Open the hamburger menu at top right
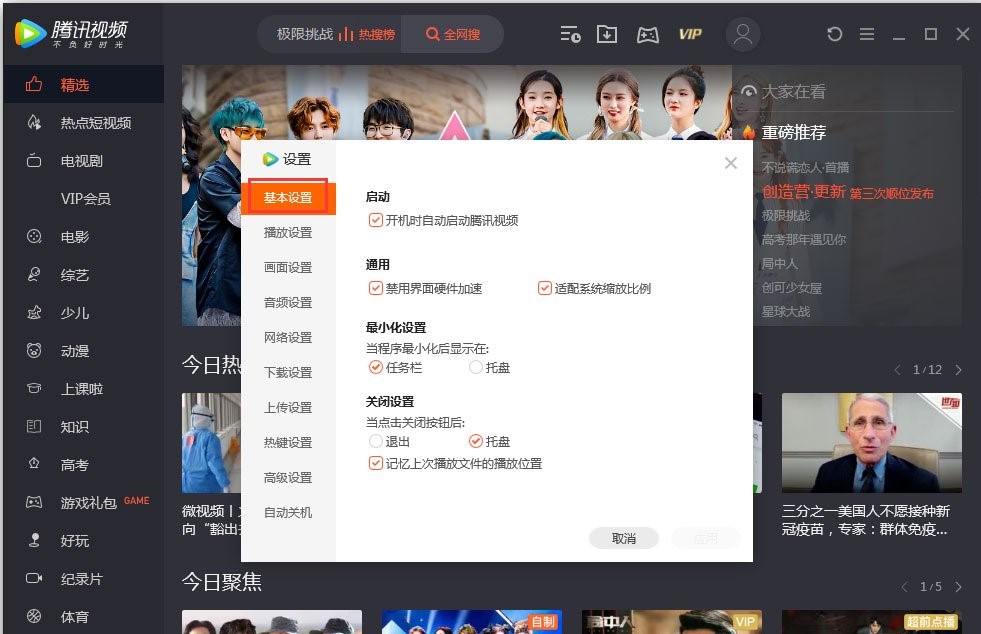The image size is (981, 634). 866,33
